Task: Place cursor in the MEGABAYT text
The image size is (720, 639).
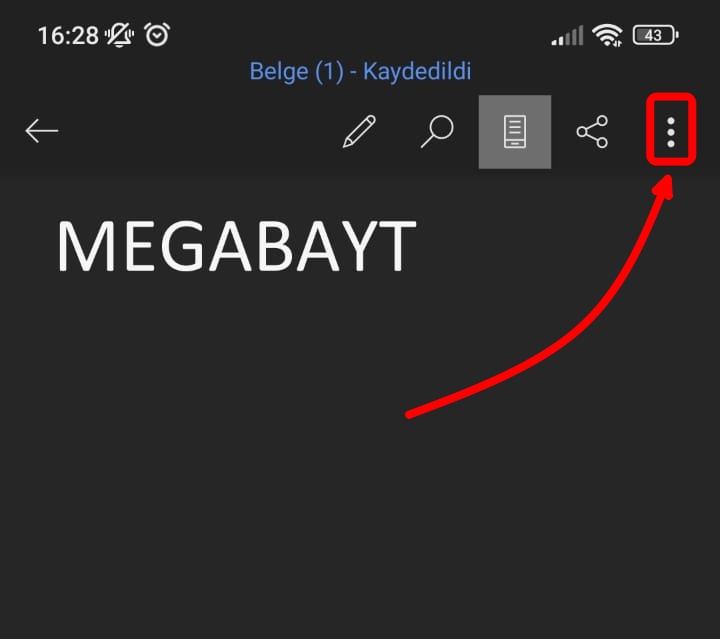Action: (x=236, y=246)
